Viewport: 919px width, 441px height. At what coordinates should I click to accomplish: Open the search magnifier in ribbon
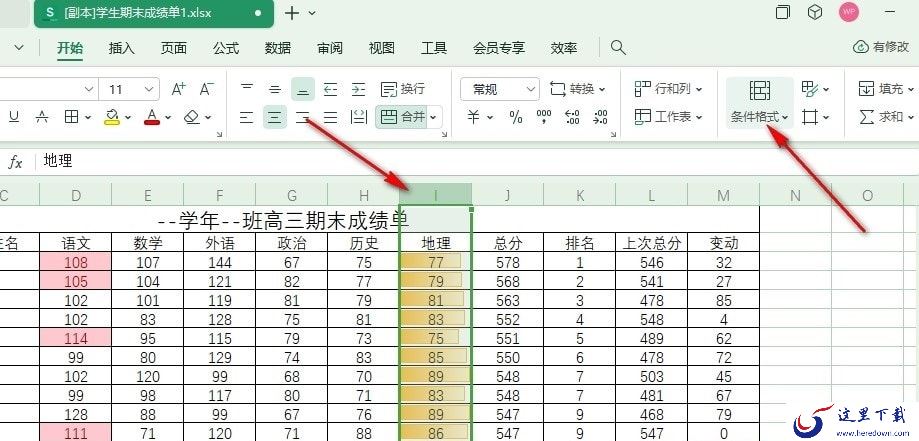point(618,48)
